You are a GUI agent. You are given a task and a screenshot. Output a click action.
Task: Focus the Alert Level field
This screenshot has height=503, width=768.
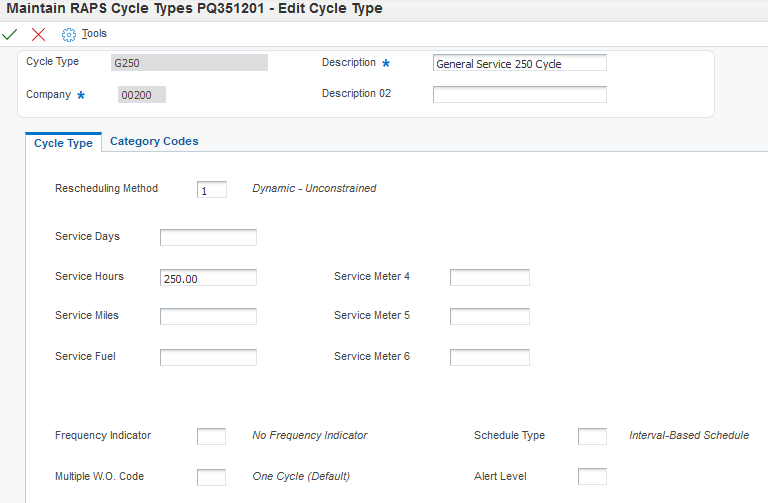coord(592,477)
